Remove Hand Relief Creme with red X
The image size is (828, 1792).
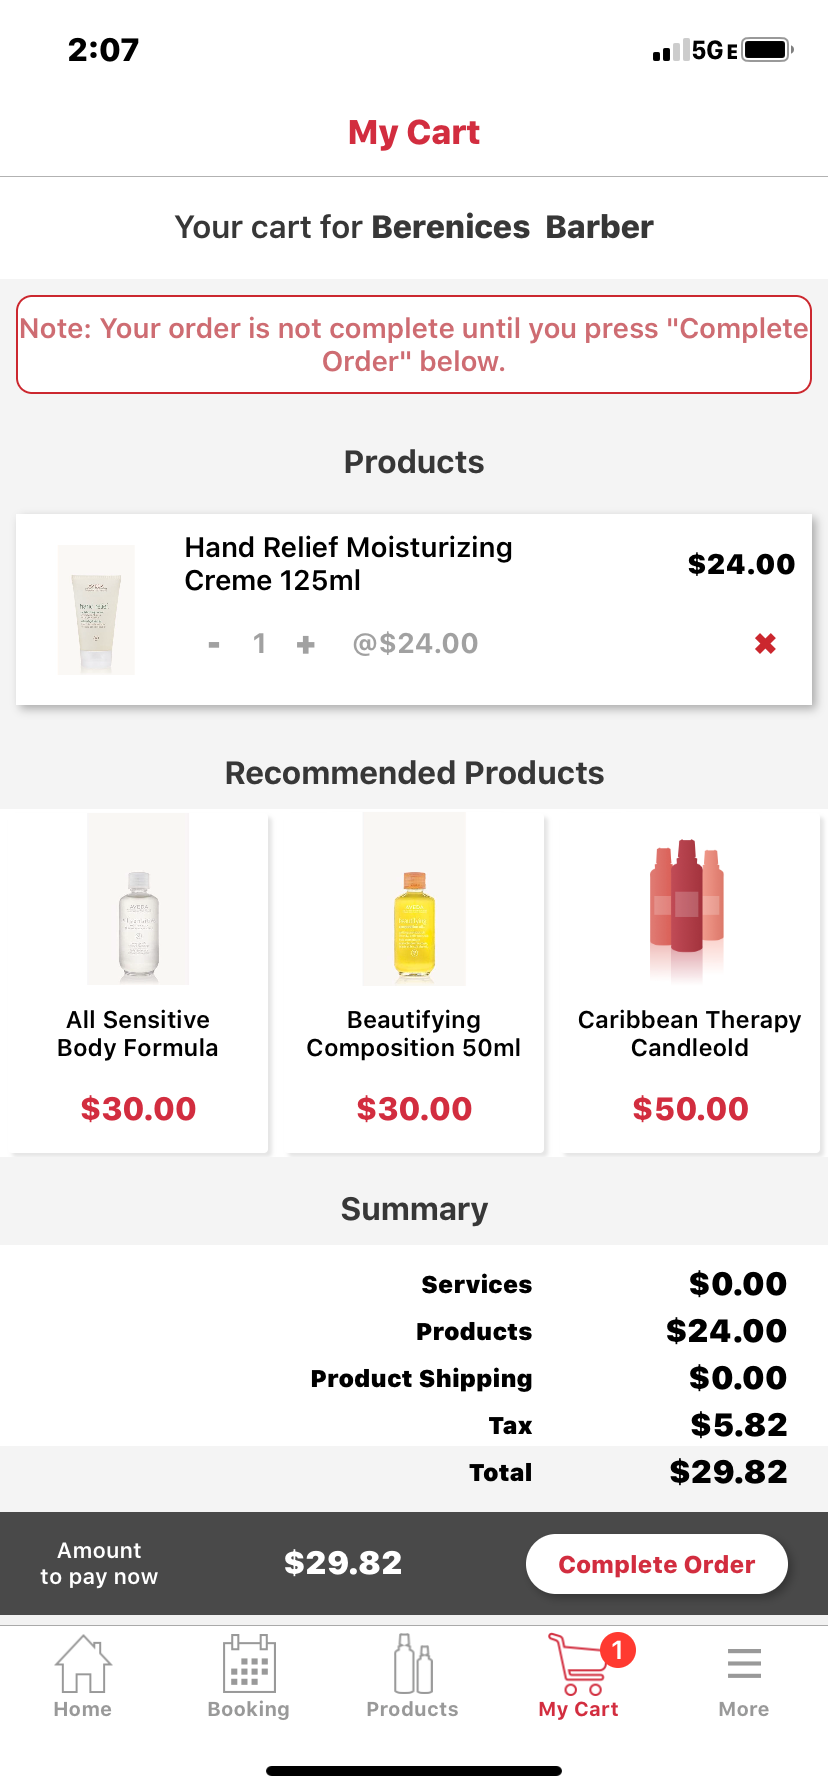coord(765,644)
